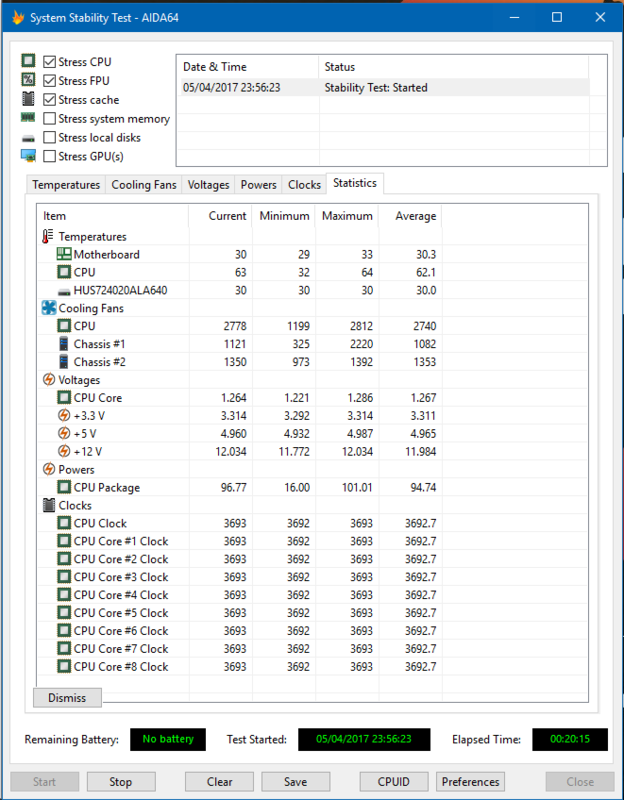Select the Stability Test: Started log entry

[375, 88]
